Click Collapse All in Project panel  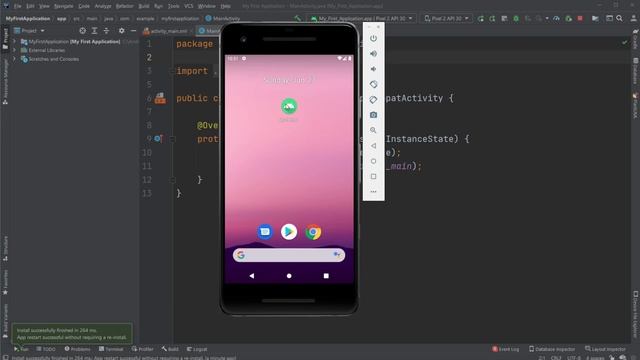[106, 31]
